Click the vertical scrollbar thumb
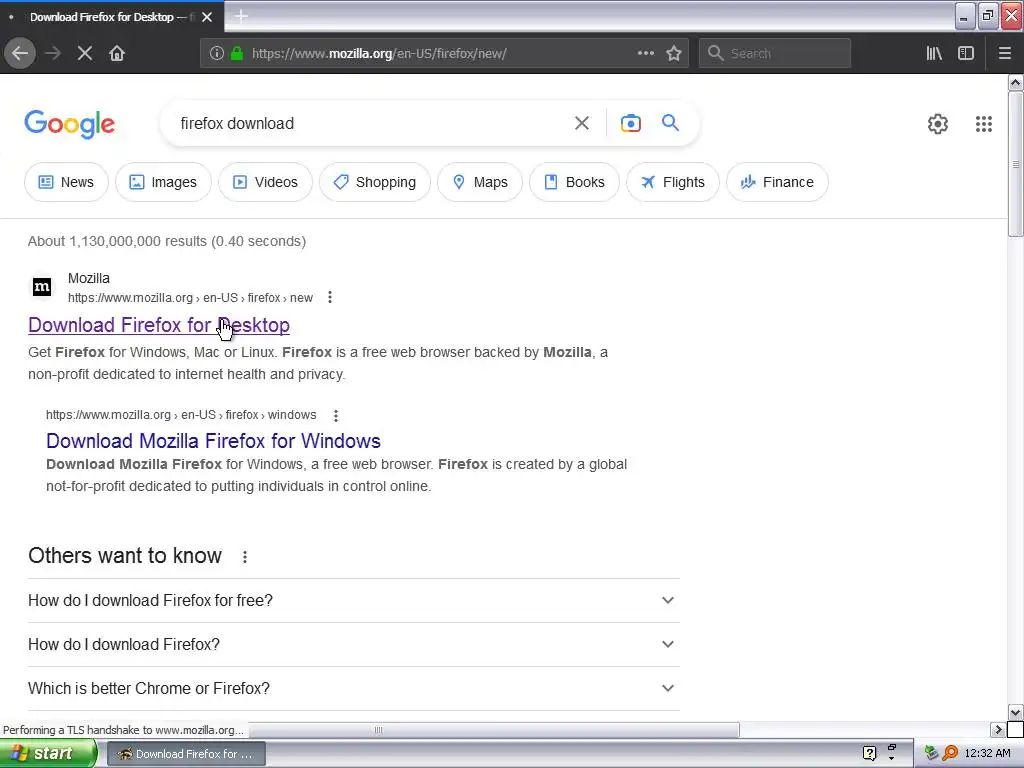This screenshot has height=768, width=1024. click(x=1016, y=164)
